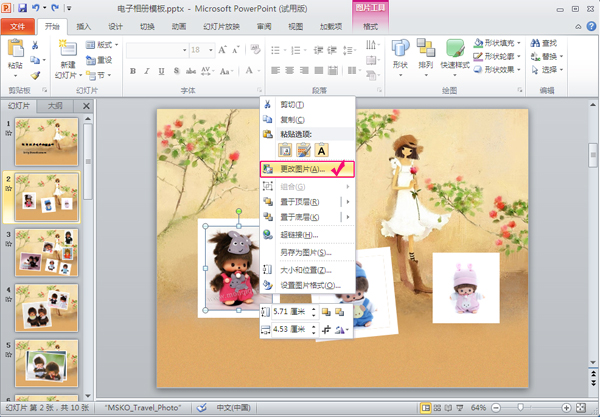
Task: Click the Undo arrow in title bar
Action: point(36,8)
